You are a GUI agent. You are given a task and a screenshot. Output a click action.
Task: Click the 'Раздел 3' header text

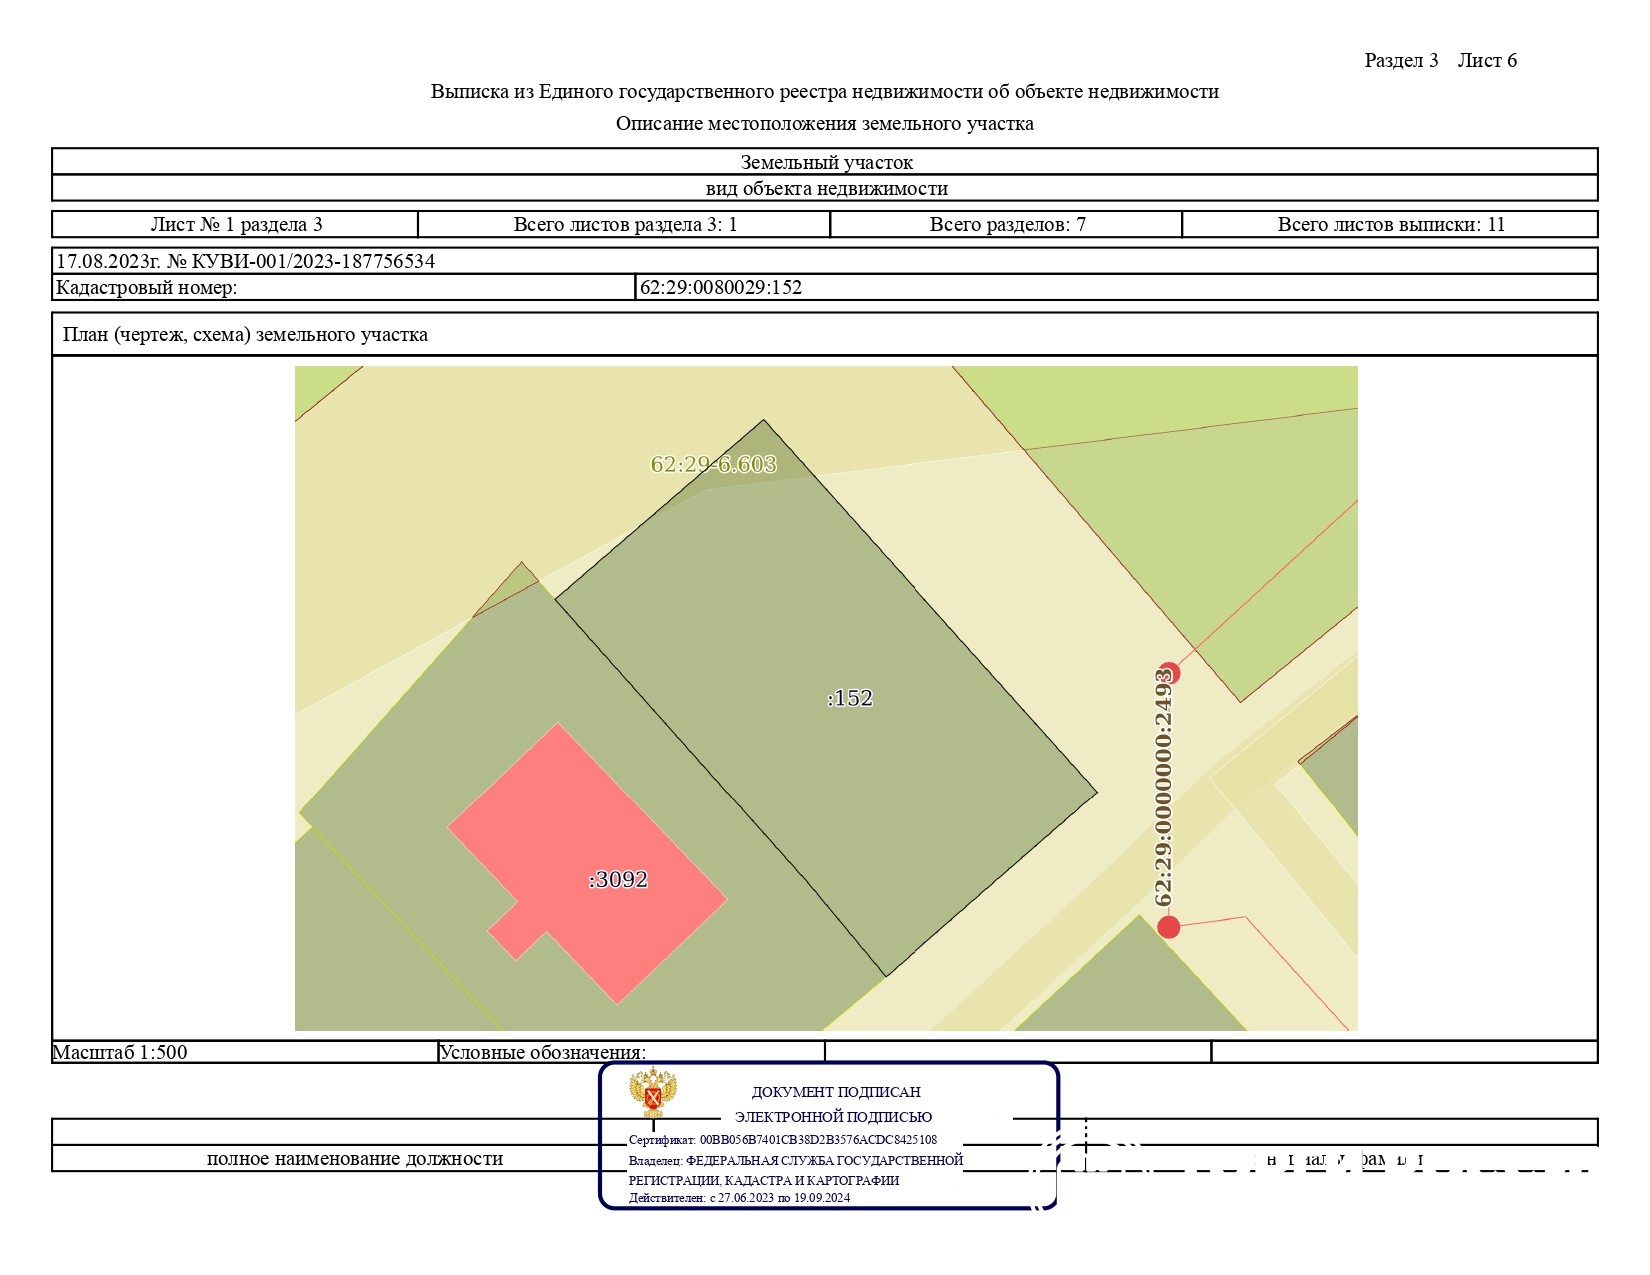[1401, 60]
